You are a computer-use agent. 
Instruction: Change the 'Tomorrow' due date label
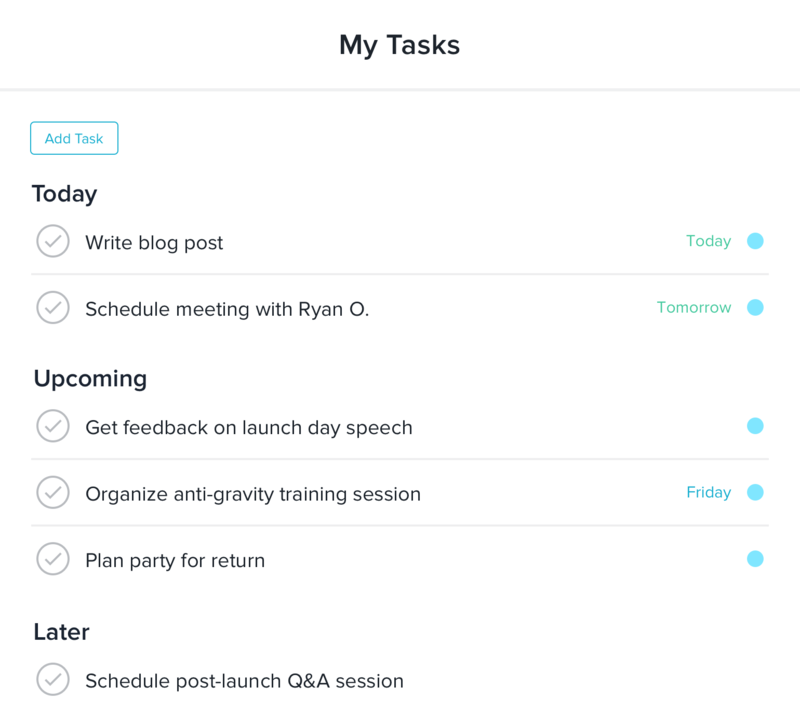click(693, 307)
